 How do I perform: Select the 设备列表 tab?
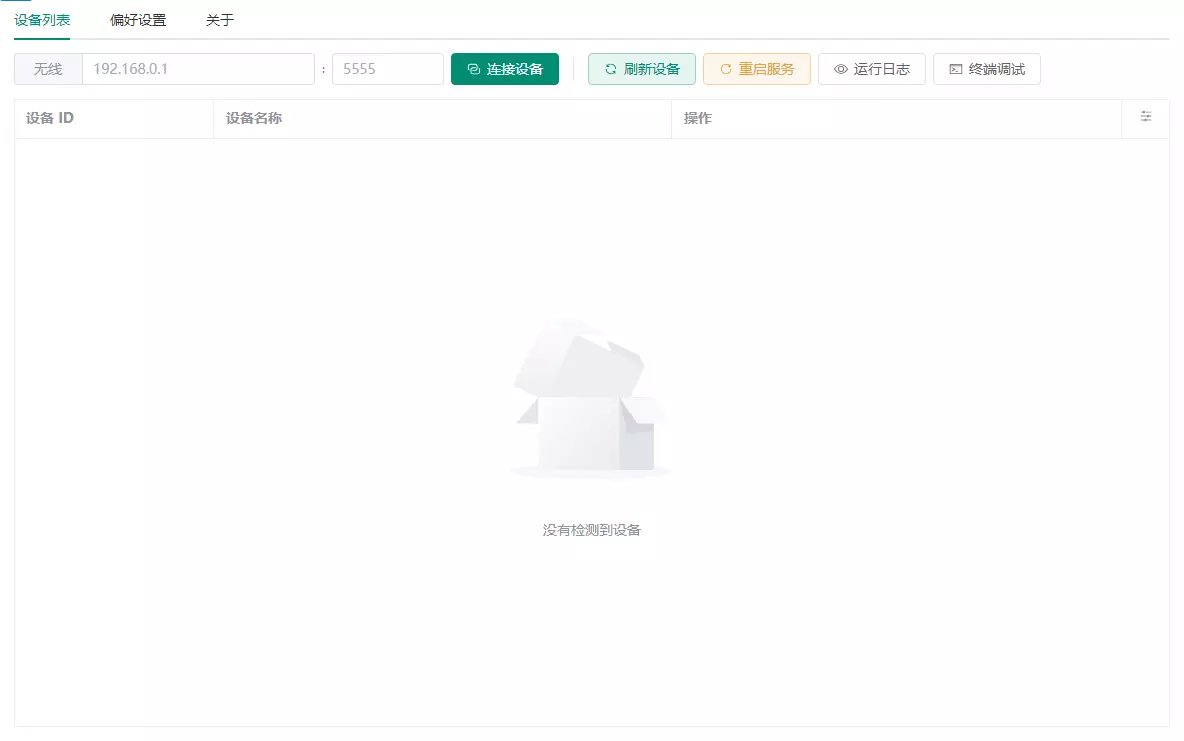(x=42, y=20)
